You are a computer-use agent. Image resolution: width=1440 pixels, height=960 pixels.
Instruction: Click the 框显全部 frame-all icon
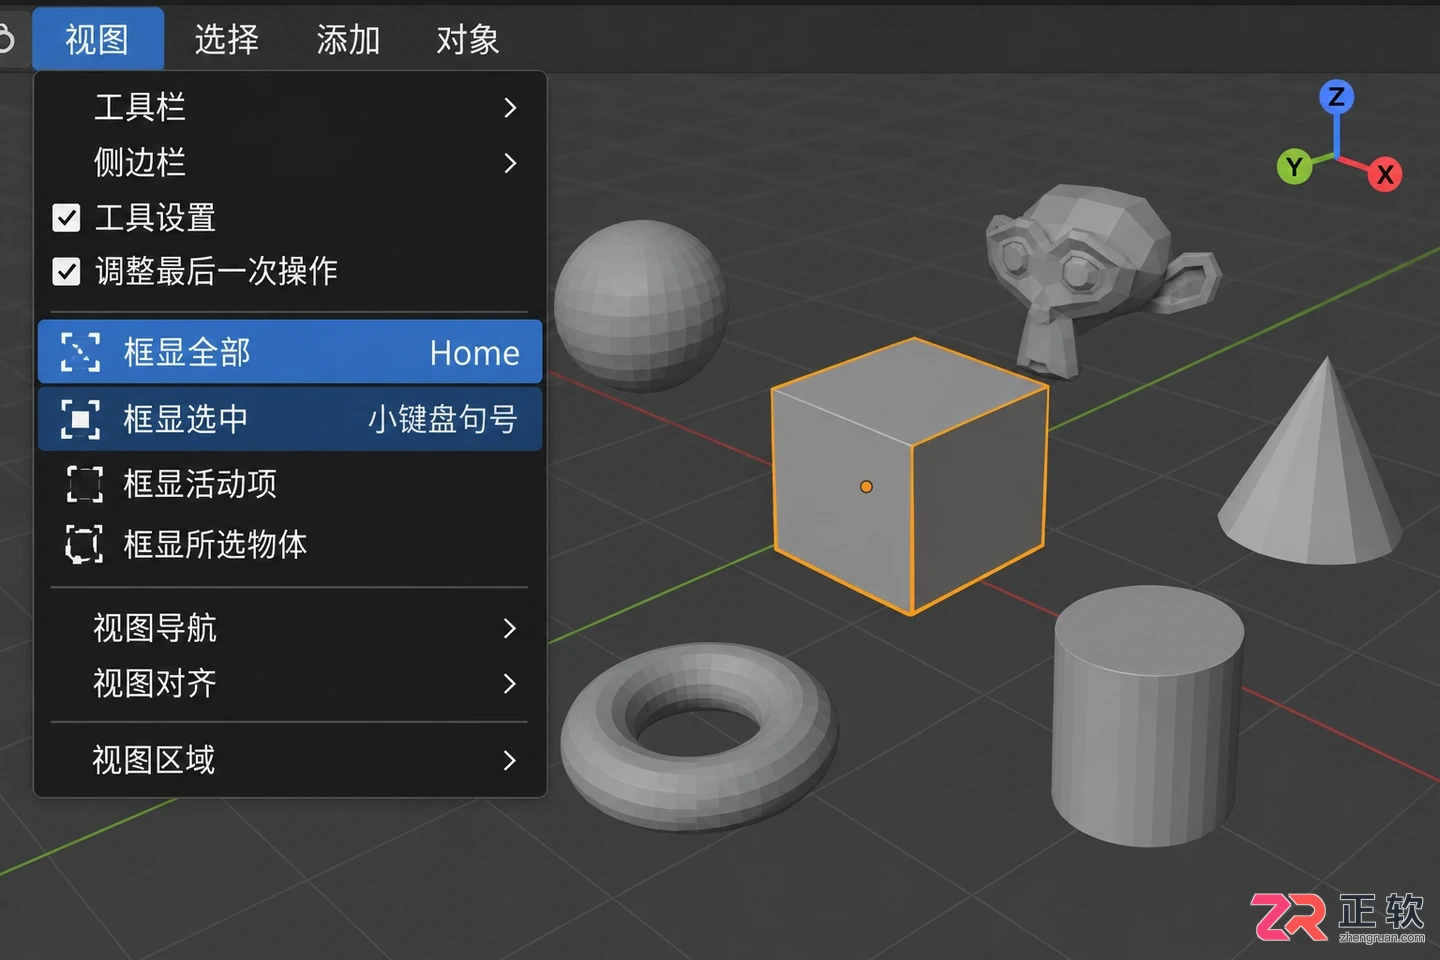coord(80,352)
